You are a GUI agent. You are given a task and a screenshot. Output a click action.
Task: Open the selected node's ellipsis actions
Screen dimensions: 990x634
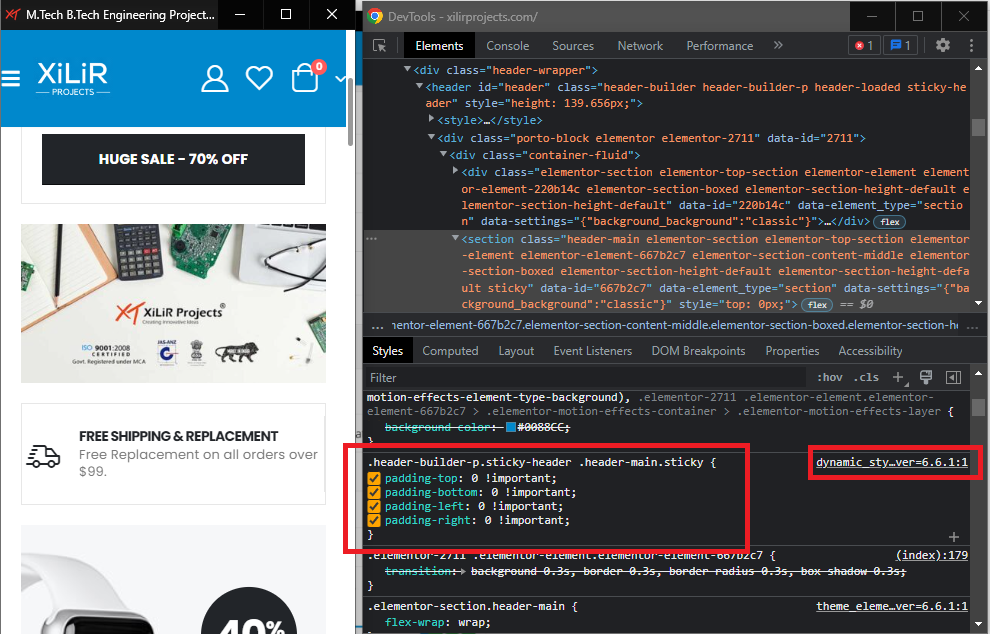click(x=371, y=239)
